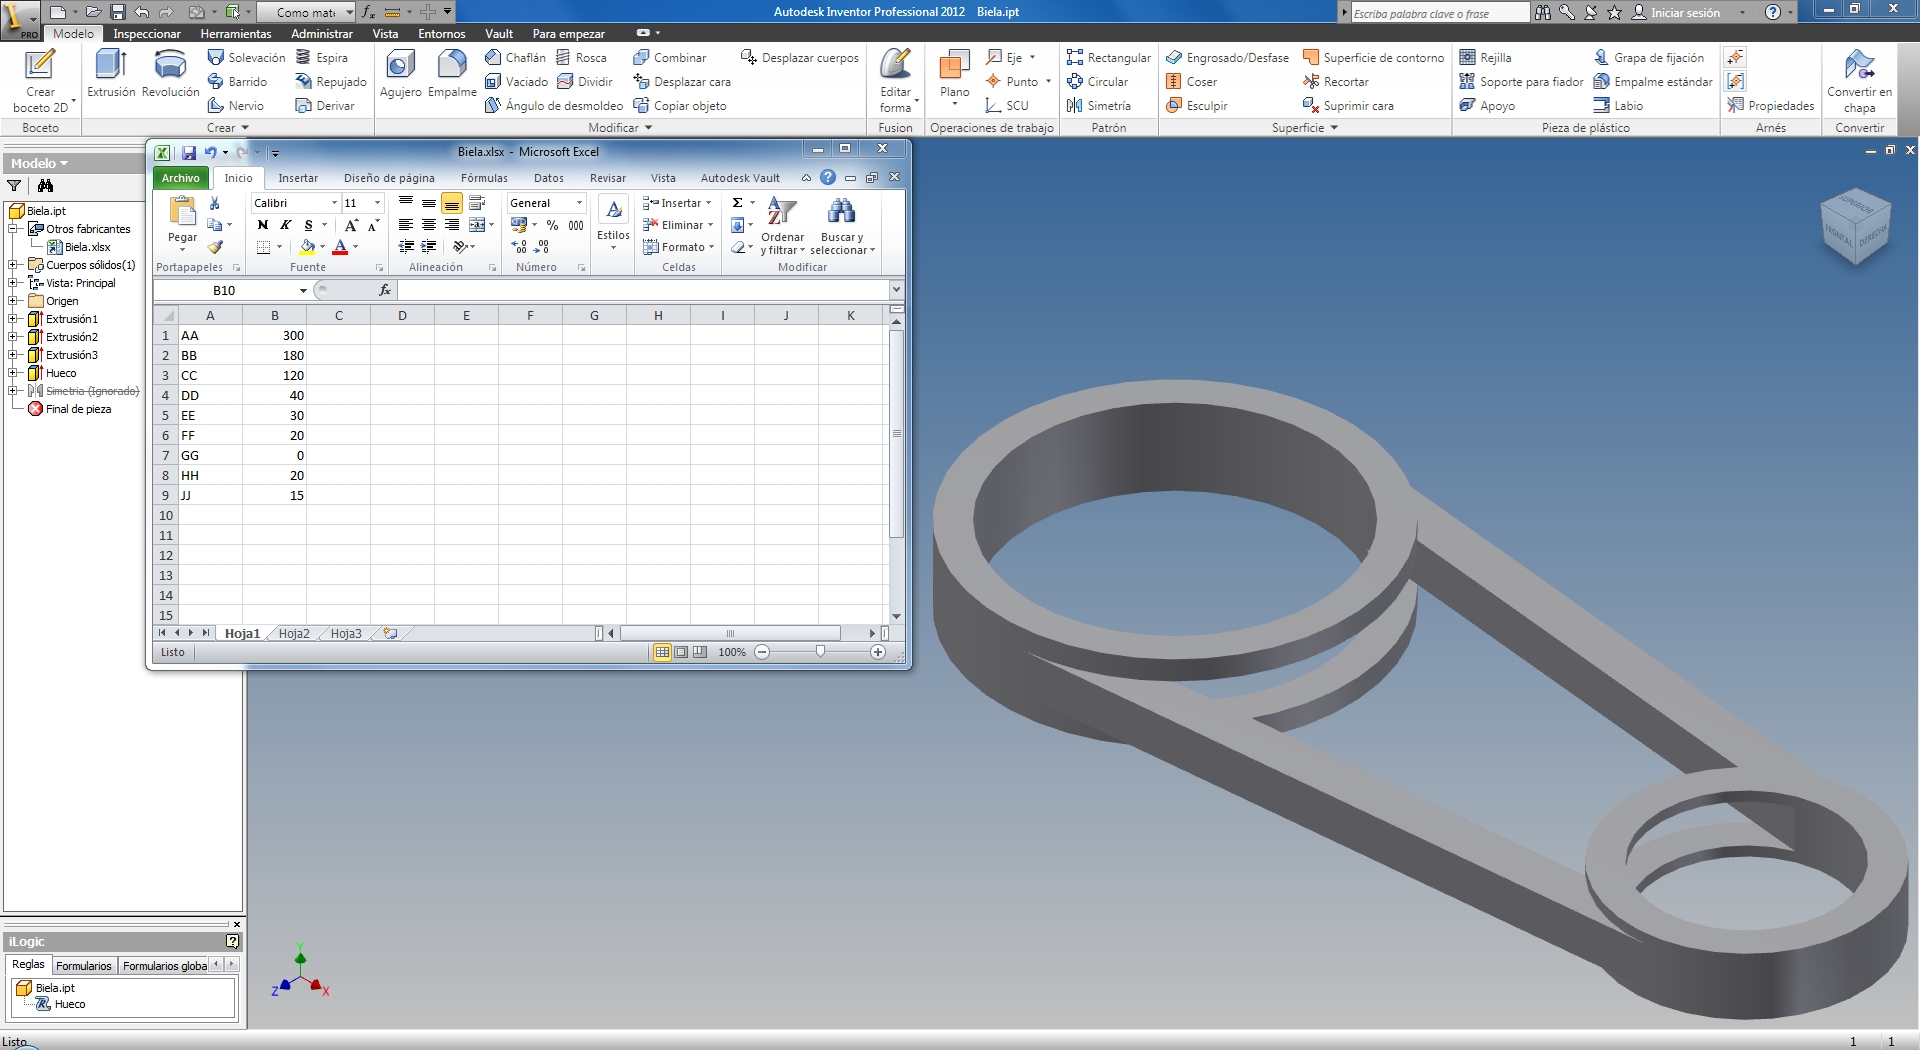The height and width of the screenshot is (1050, 1920).
Task: Click the Agujero hole tool
Action: pyautogui.click(x=400, y=73)
